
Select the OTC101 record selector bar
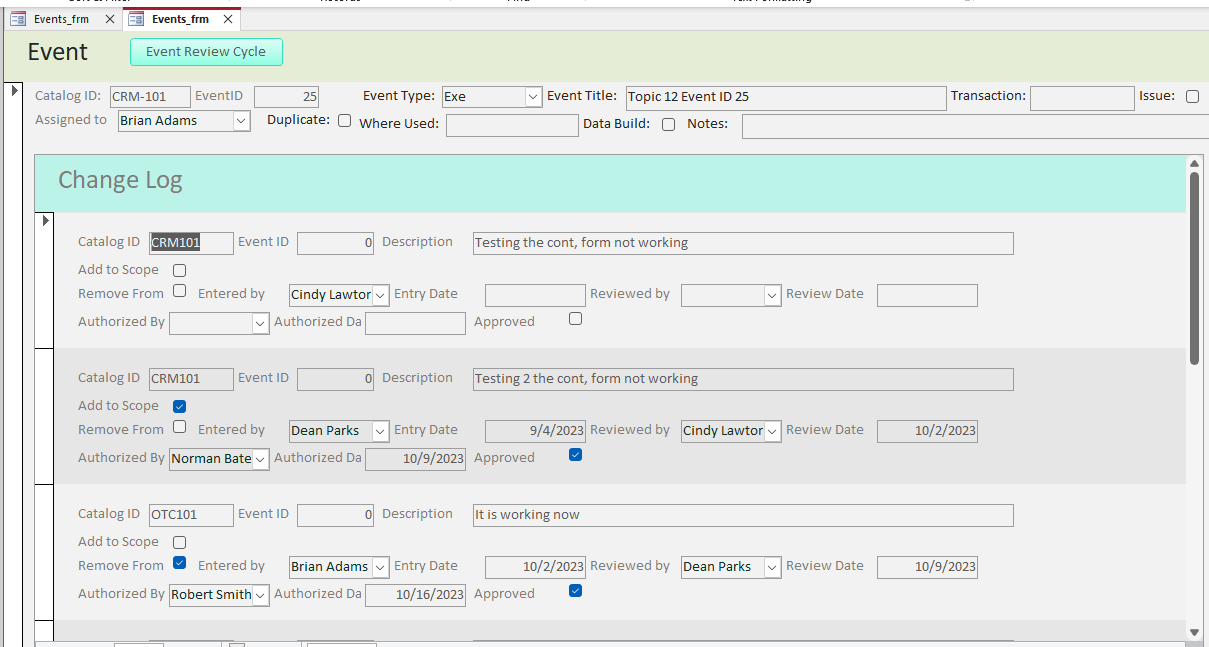tap(45, 552)
